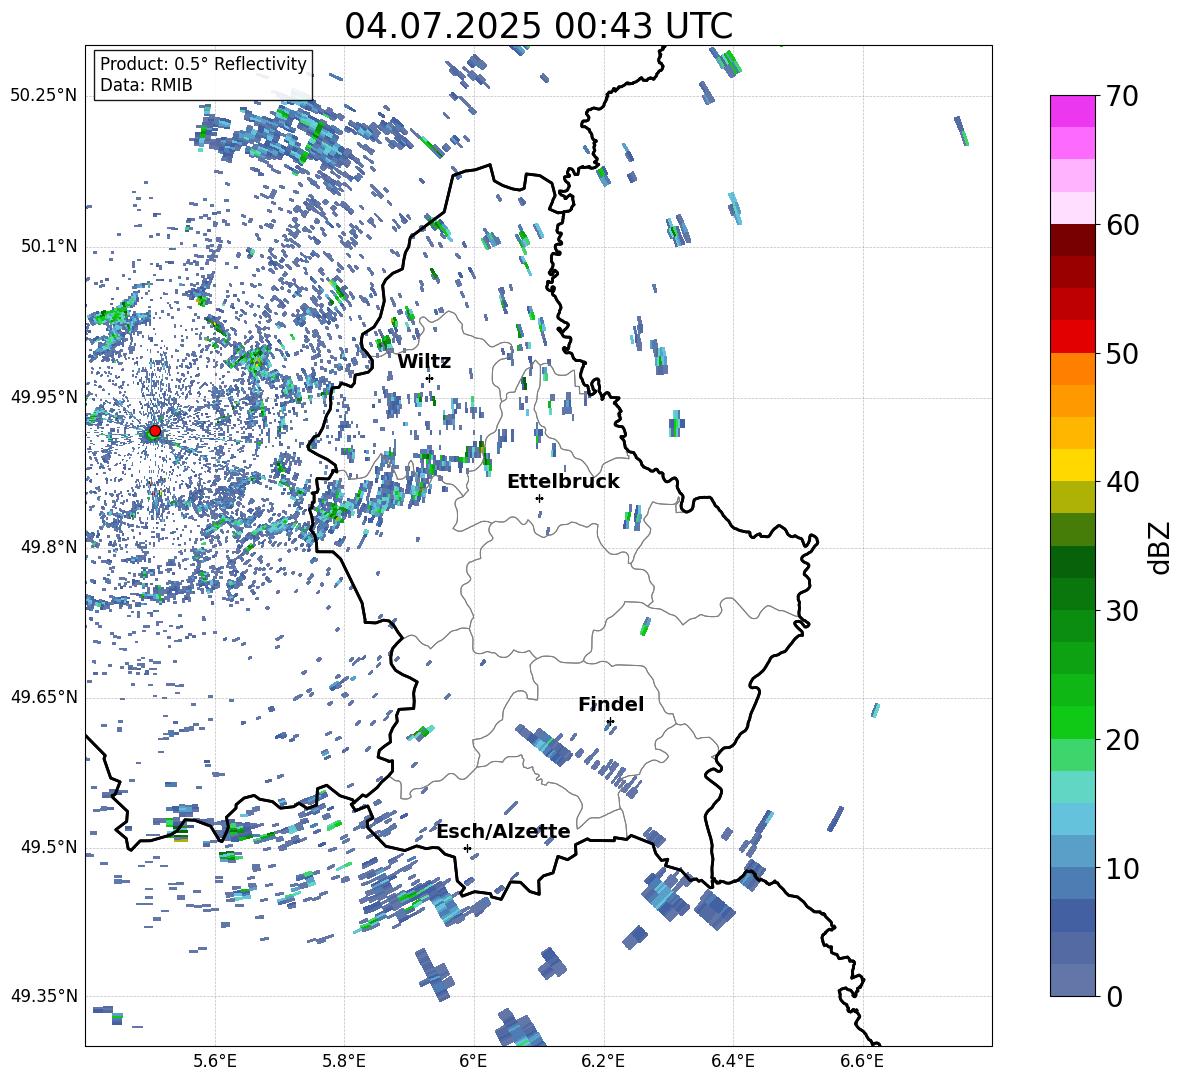This screenshot has width=1184, height=1081.
Task: Click the Findel station cross marker
Action: (610, 722)
